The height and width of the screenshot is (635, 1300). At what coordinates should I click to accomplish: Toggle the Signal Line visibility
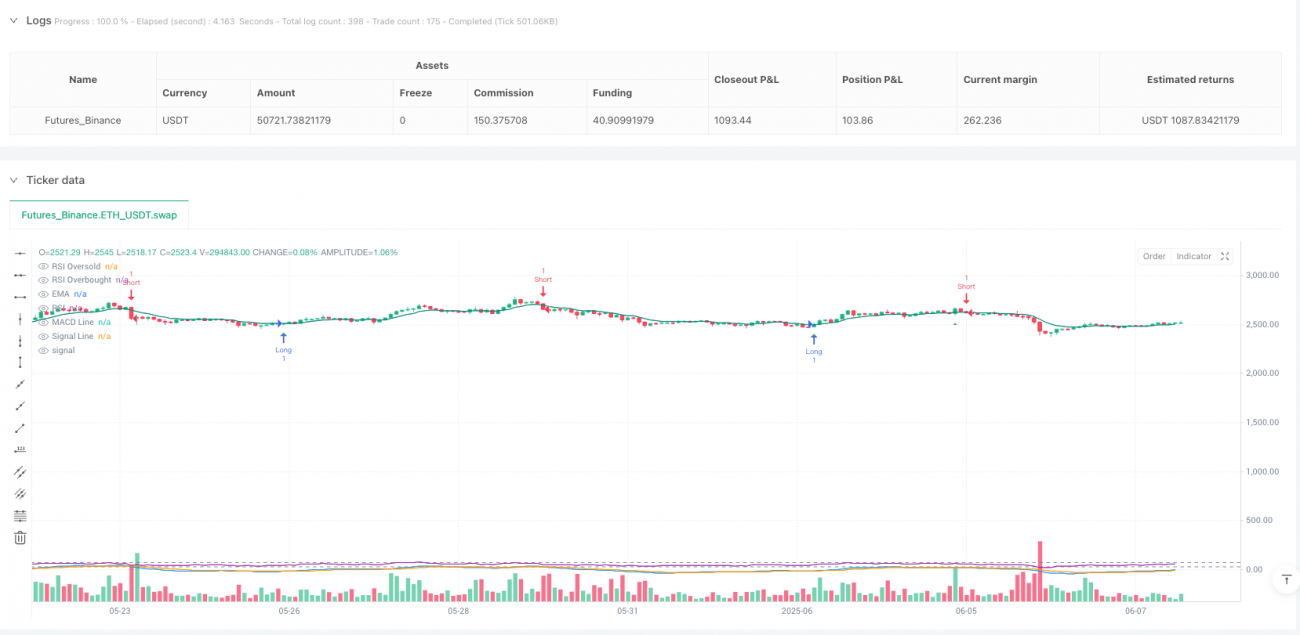coord(42,336)
